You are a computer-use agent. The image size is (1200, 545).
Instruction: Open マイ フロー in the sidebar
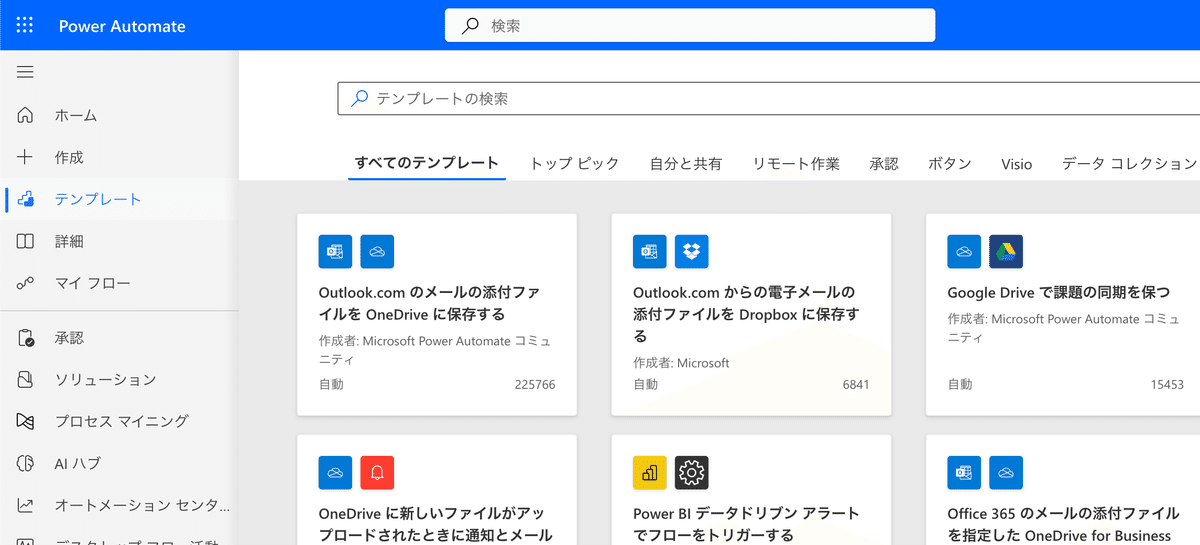coord(119,283)
